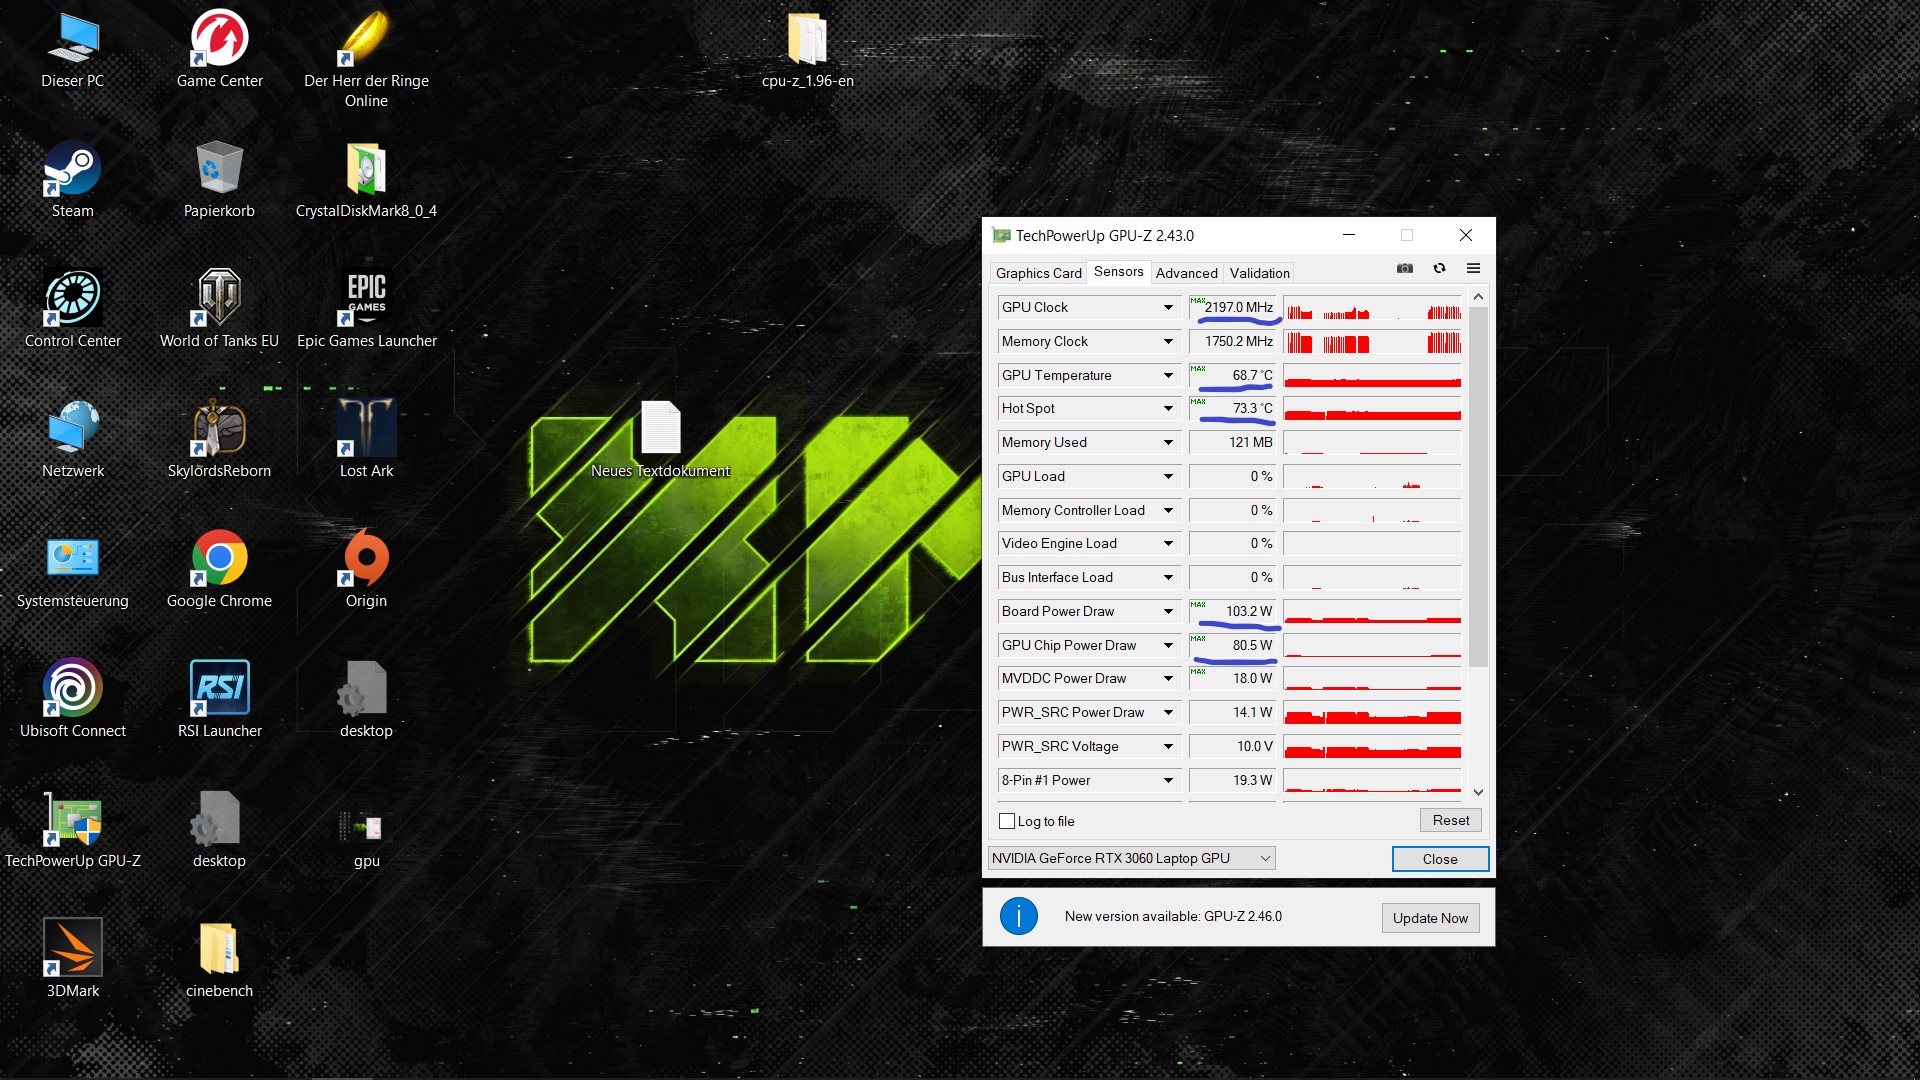Switch to the Advanced tab
The width and height of the screenshot is (1920, 1080).
[1186, 273]
